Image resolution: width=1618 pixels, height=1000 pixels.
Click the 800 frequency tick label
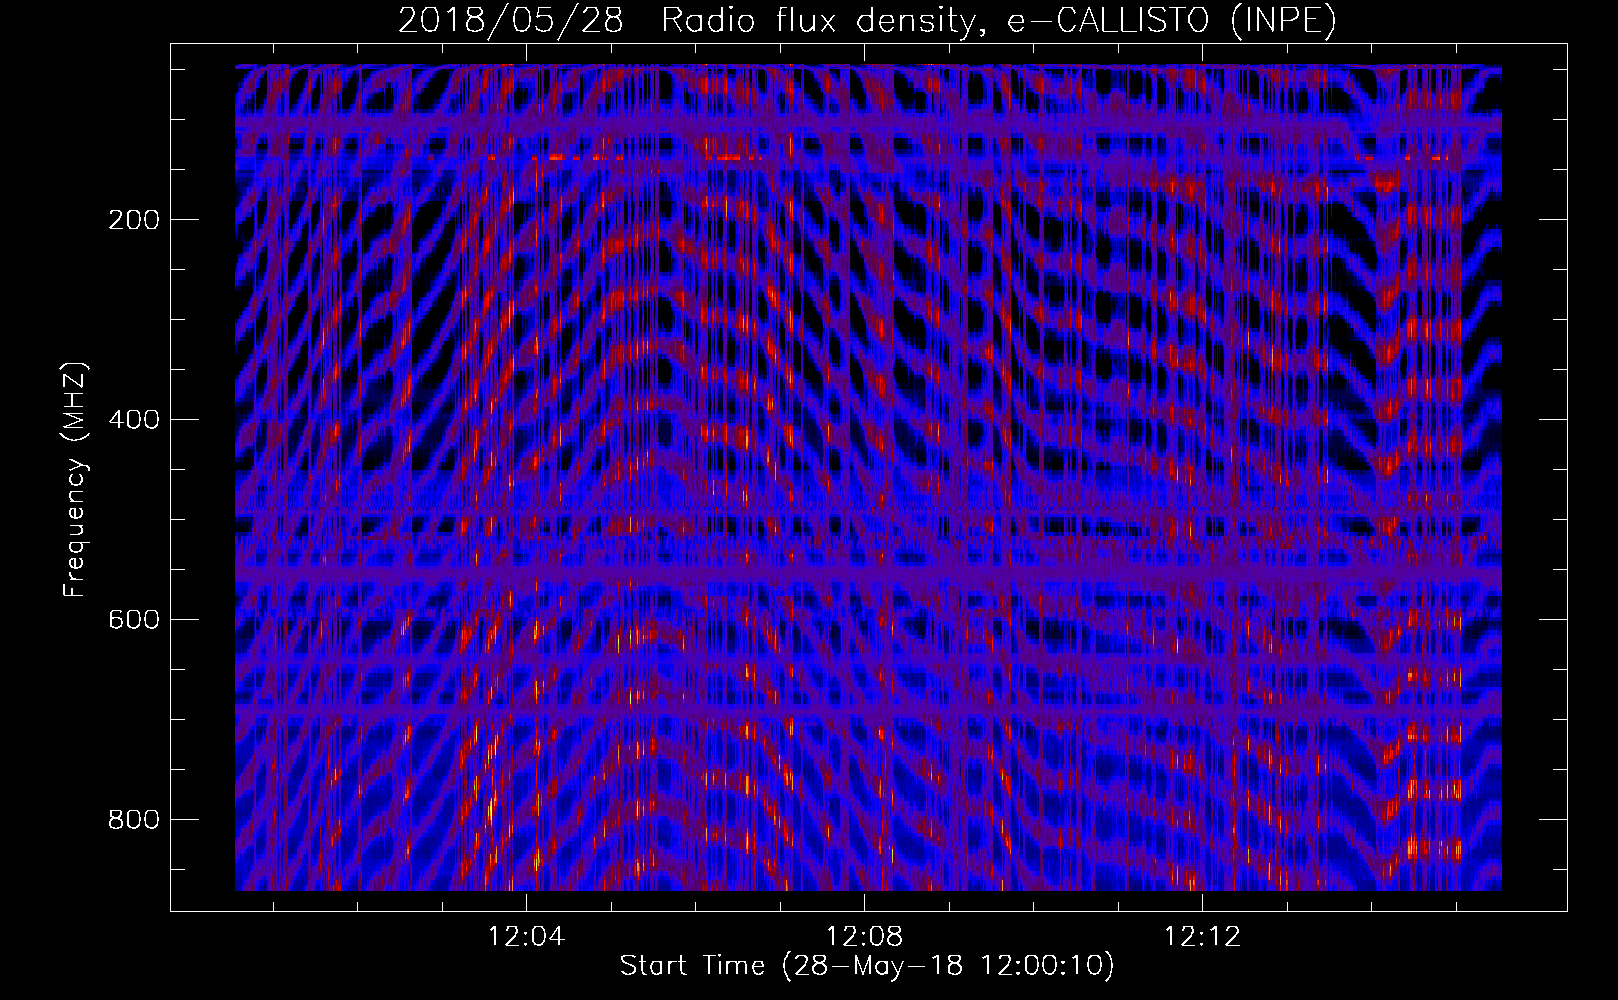[134, 820]
